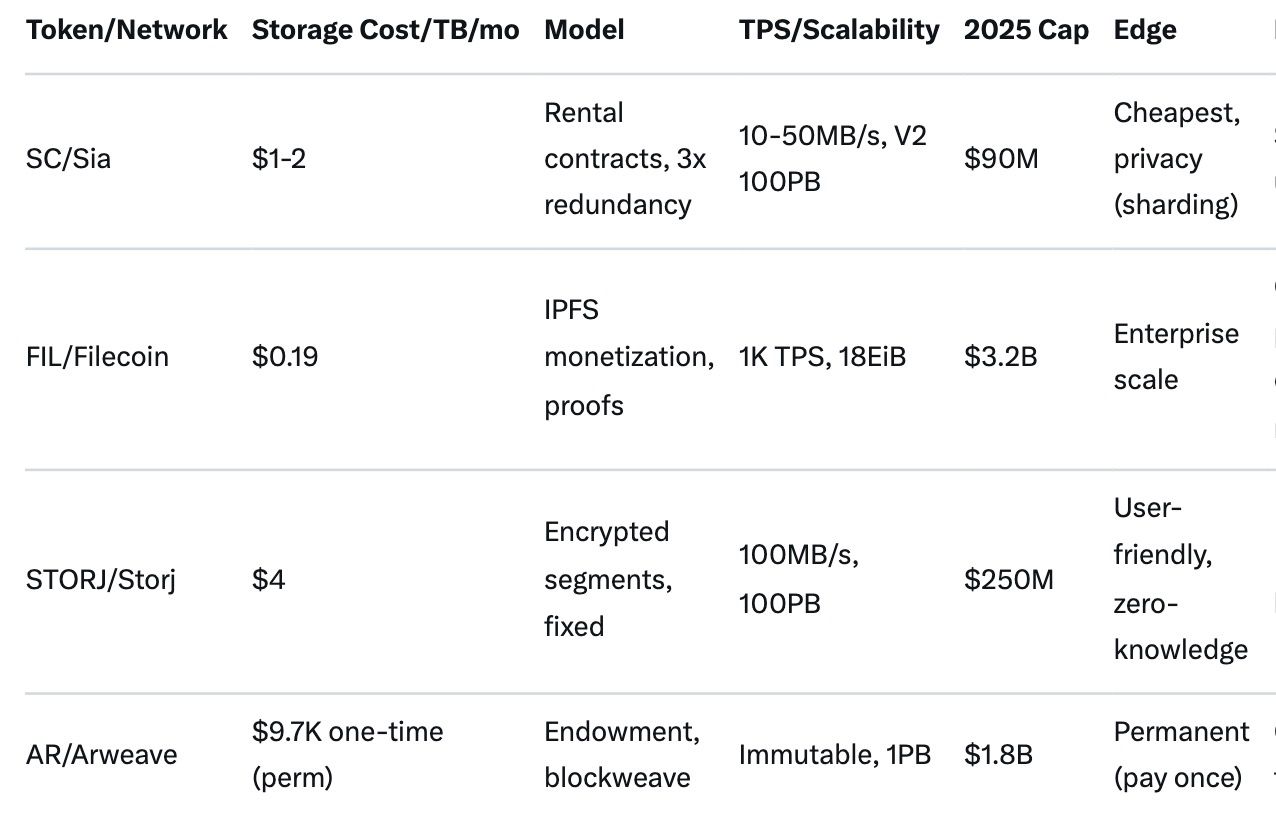This screenshot has width=1276, height=814.
Task: Click the $4 storage cost cell
Action: [268, 579]
